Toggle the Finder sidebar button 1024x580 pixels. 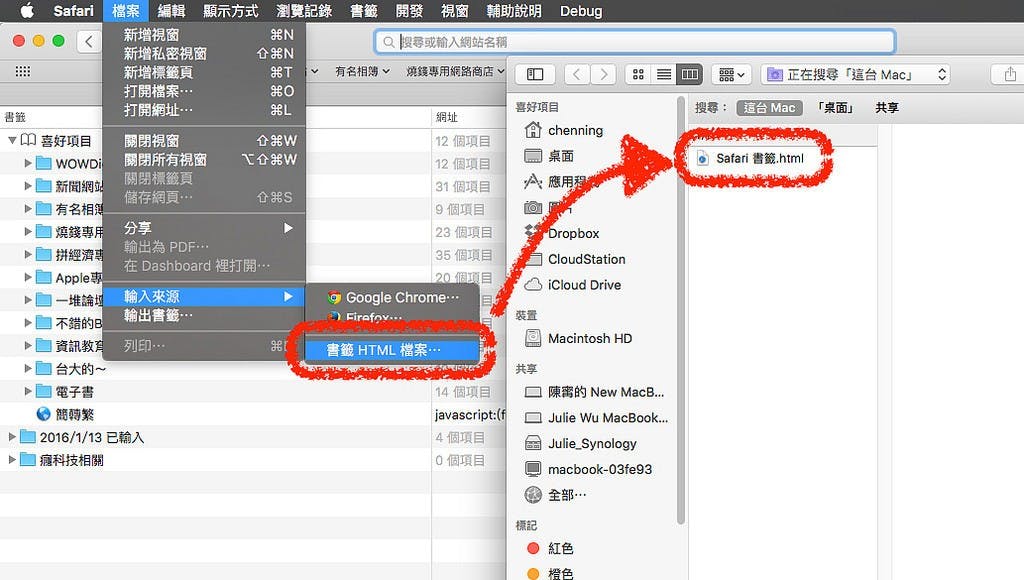coord(535,74)
